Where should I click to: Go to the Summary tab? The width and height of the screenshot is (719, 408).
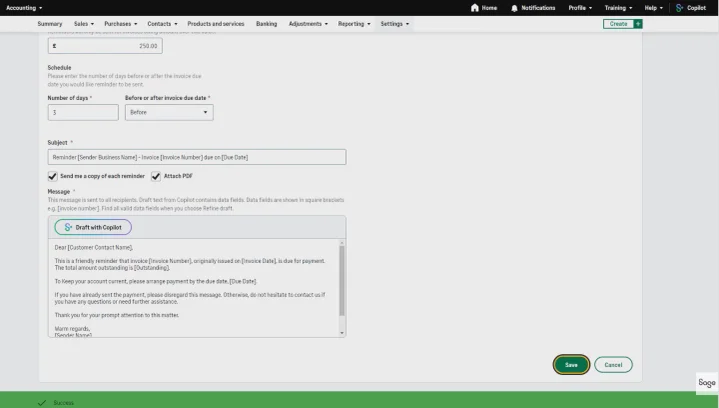pyautogui.click(x=50, y=24)
